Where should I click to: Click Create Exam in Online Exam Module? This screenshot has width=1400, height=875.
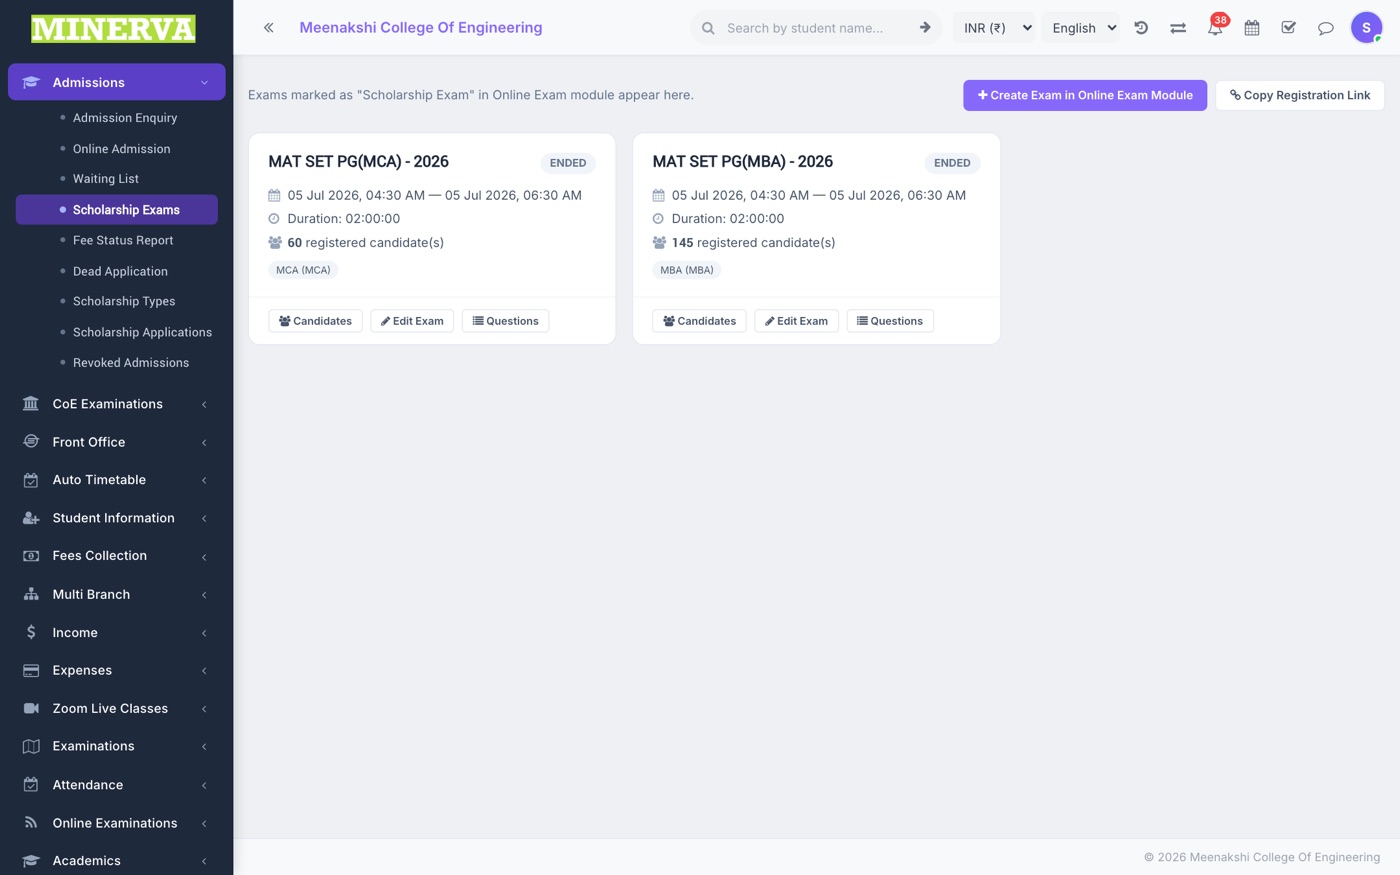(x=1085, y=95)
